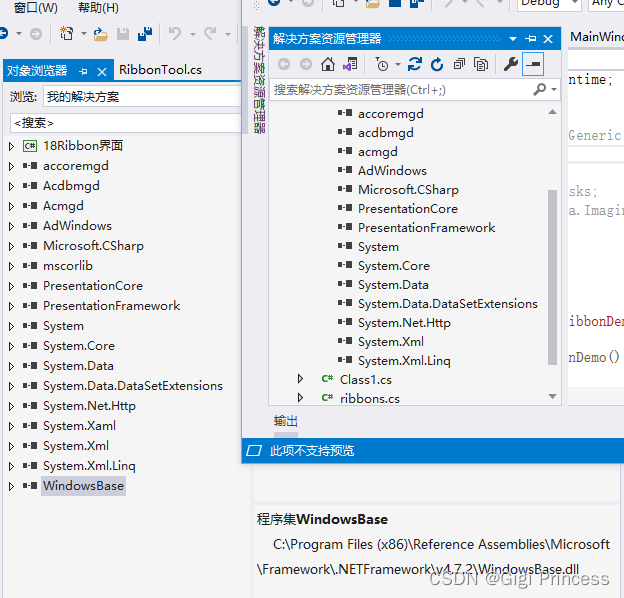Open search options dropdown next to magnifier

coord(554,90)
